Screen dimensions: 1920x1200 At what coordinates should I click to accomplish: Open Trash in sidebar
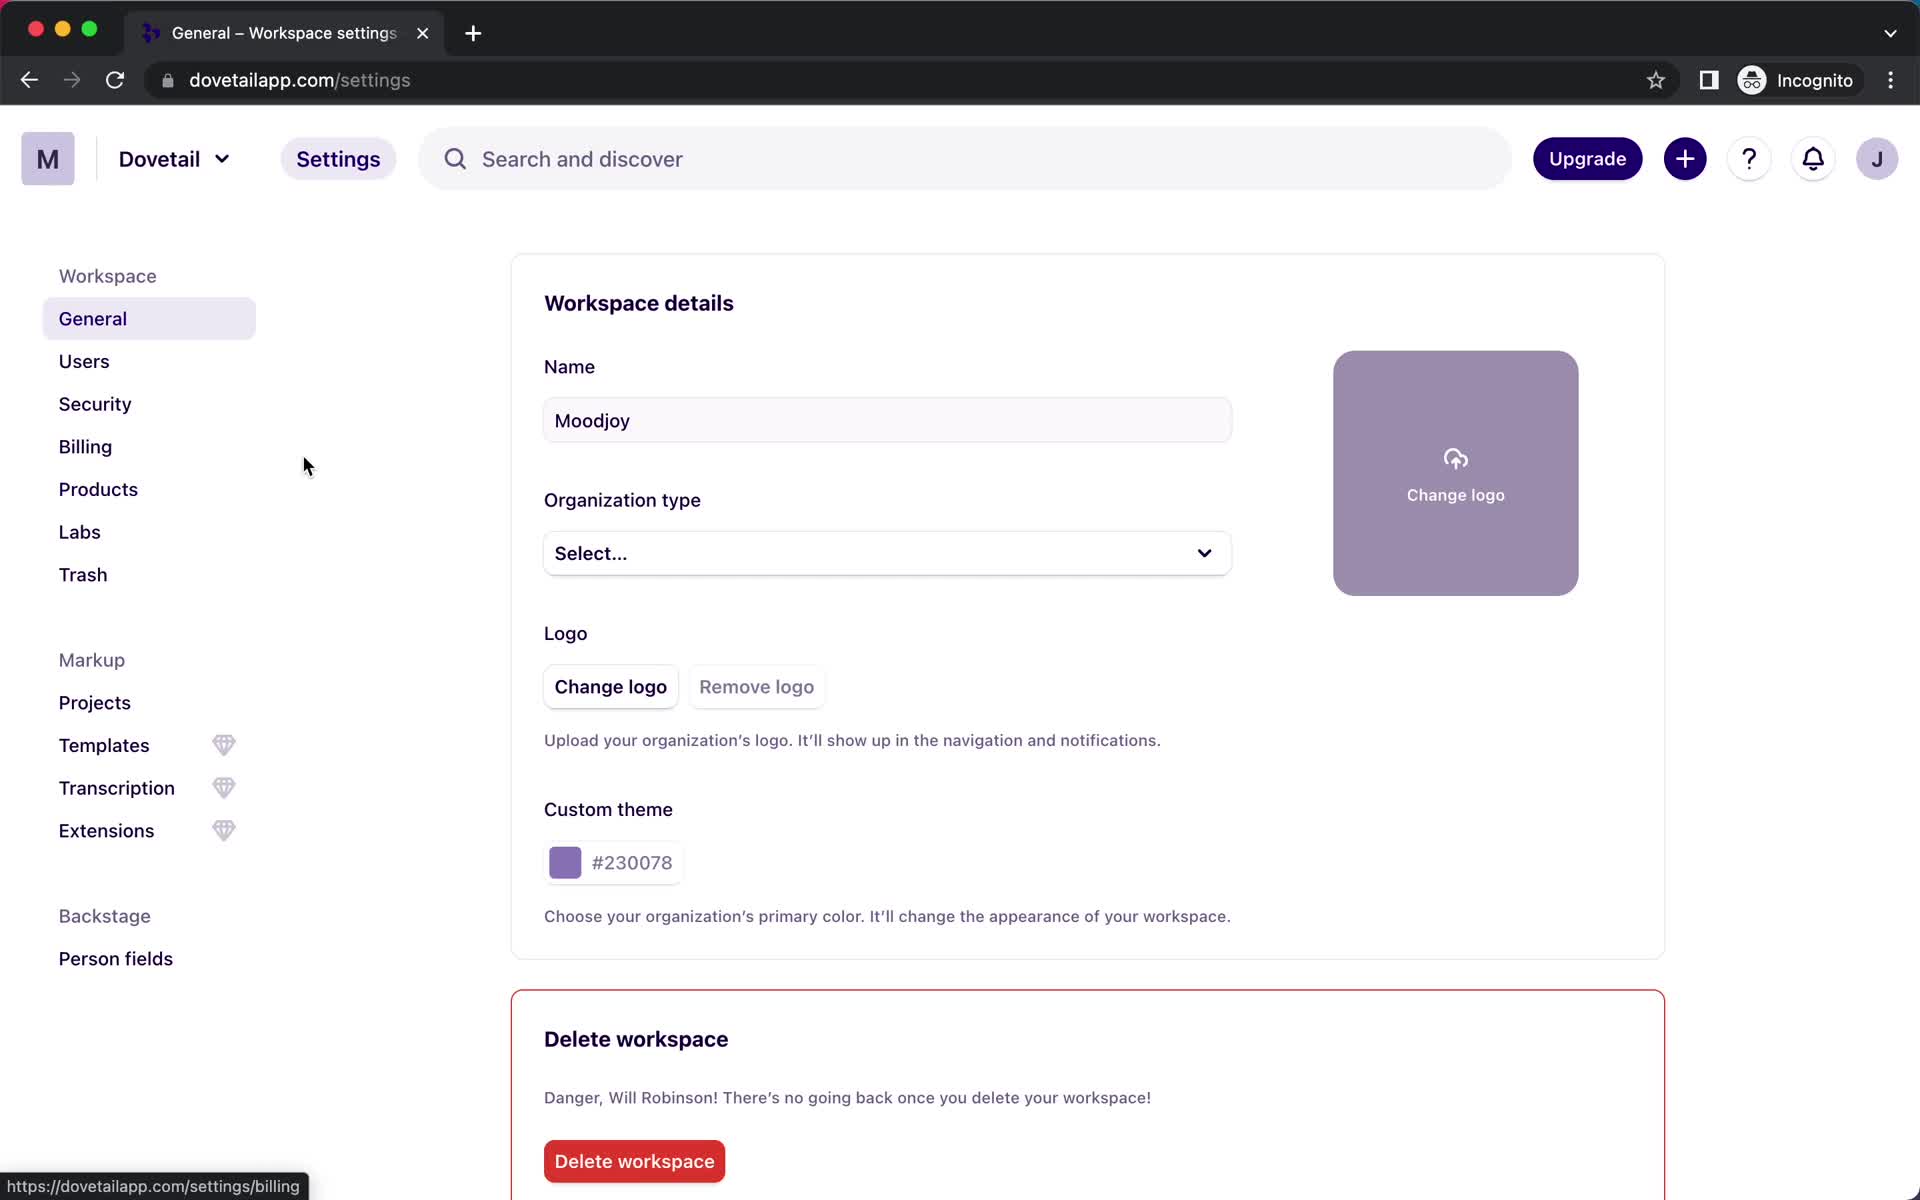[x=83, y=575]
